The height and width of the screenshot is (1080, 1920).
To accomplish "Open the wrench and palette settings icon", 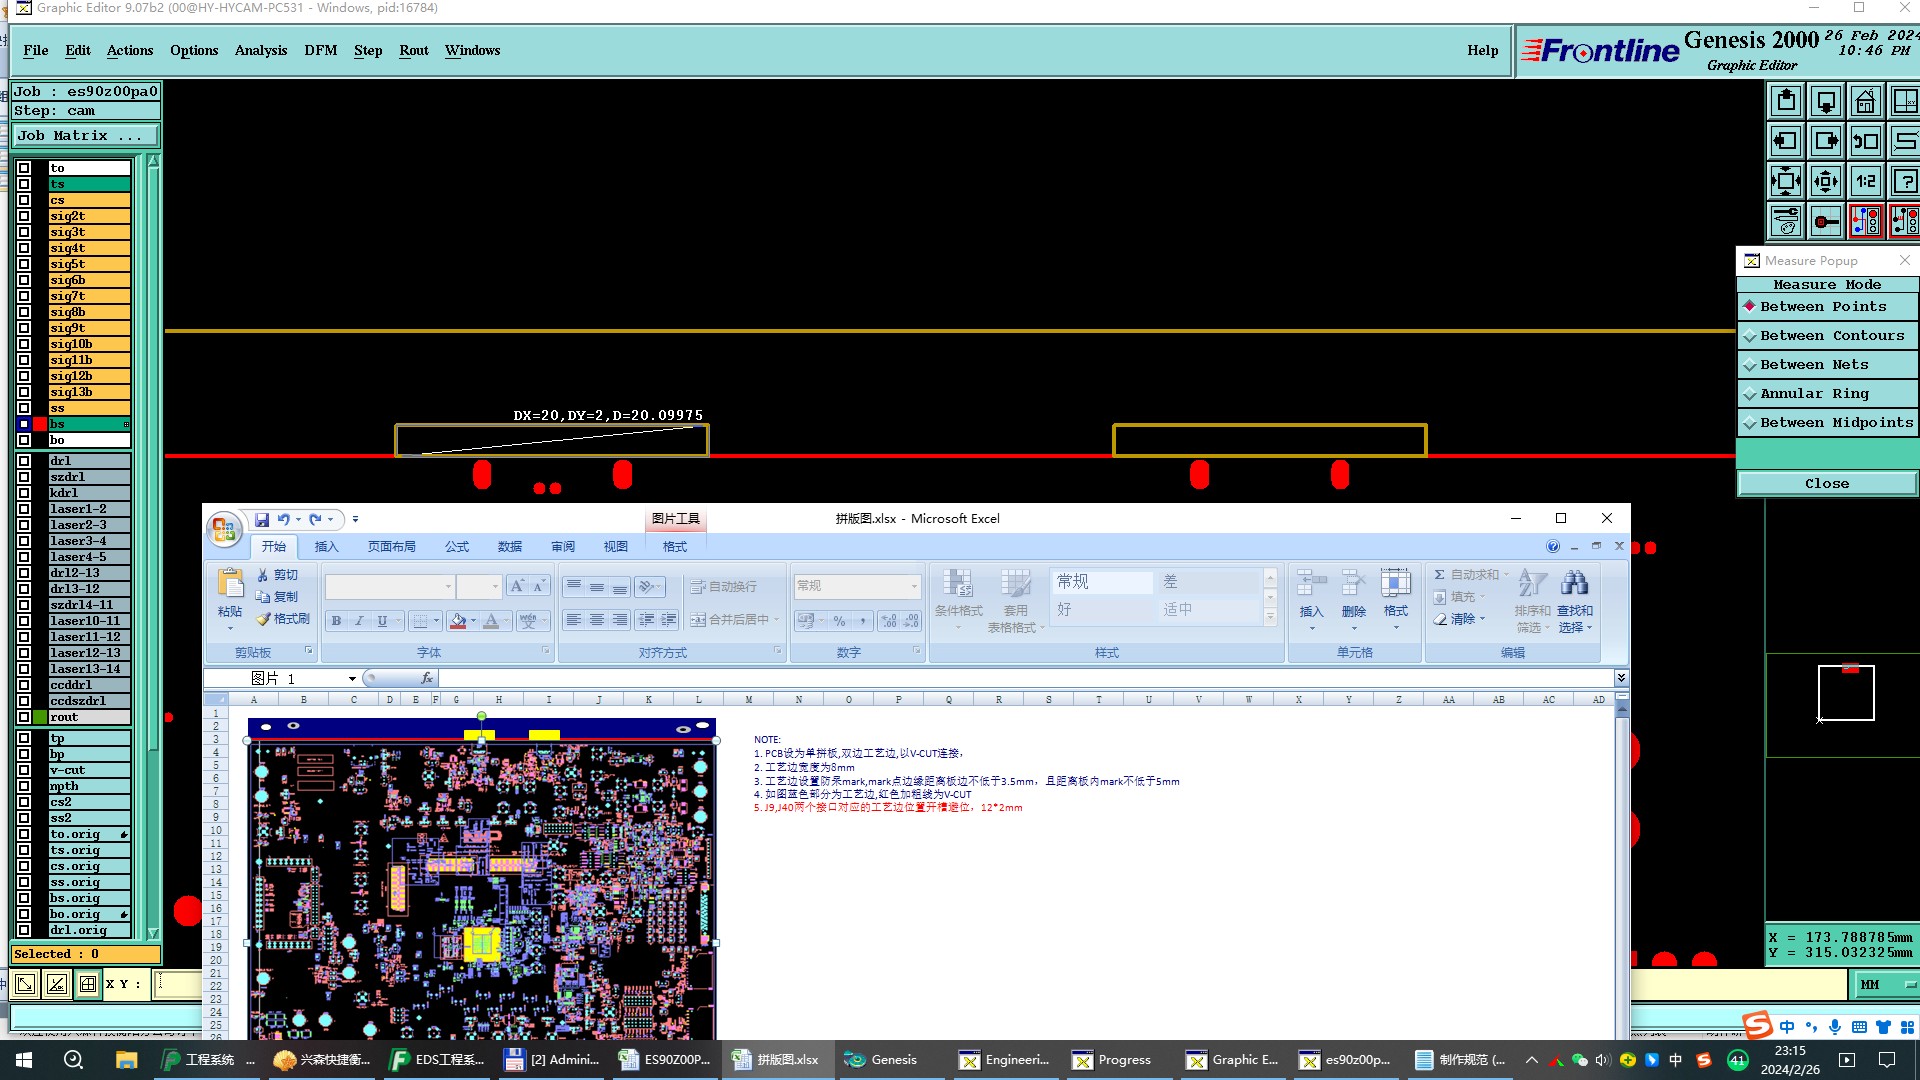I will (x=1786, y=221).
